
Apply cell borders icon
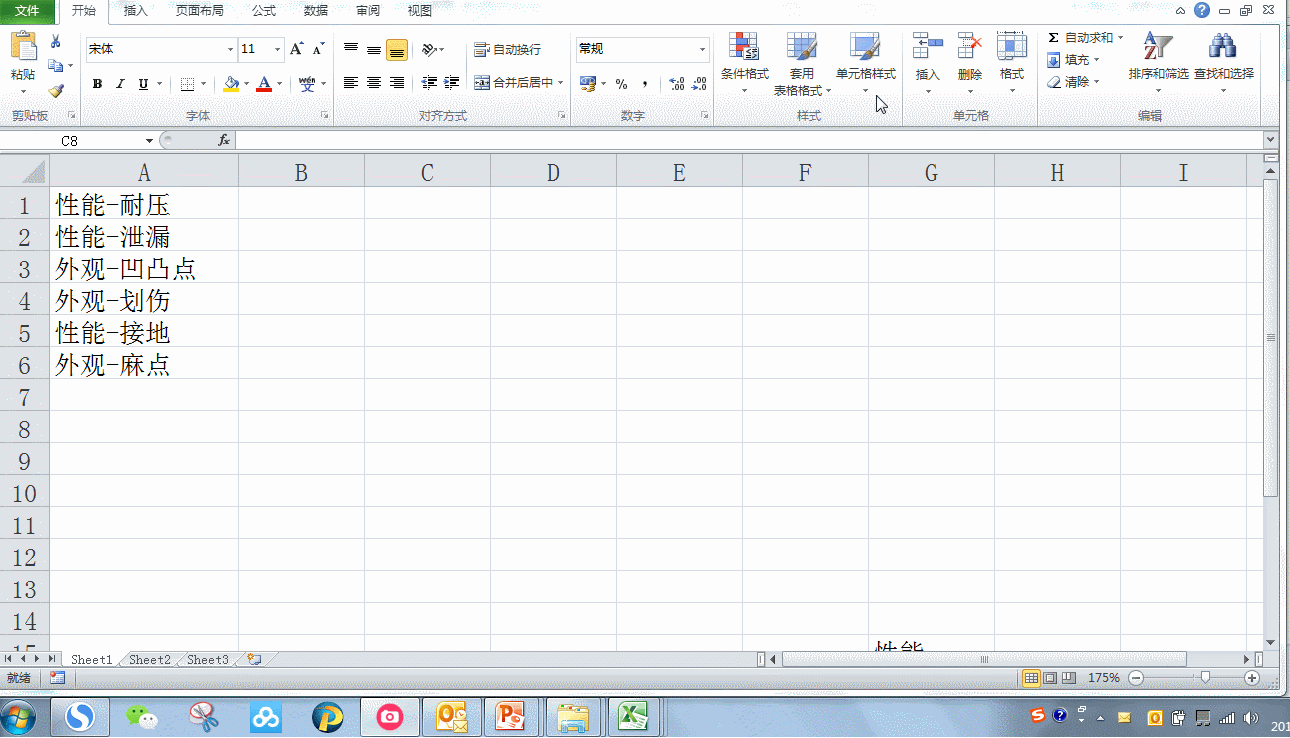pyautogui.click(x=187, y=84)
